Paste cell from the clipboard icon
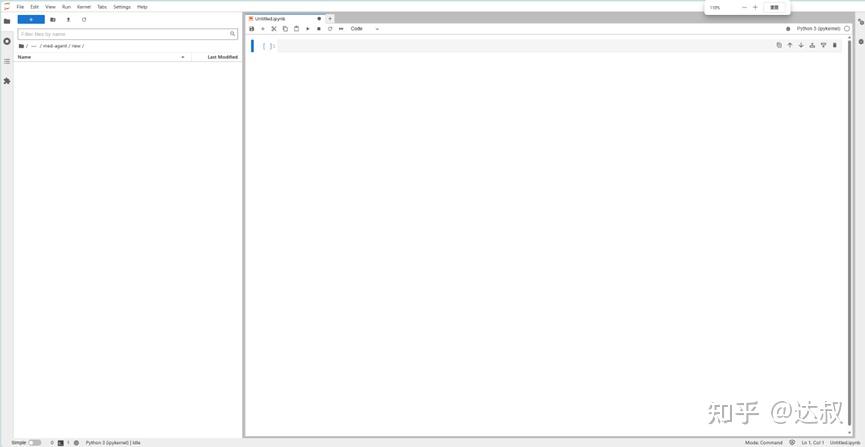 click(296, 29)
